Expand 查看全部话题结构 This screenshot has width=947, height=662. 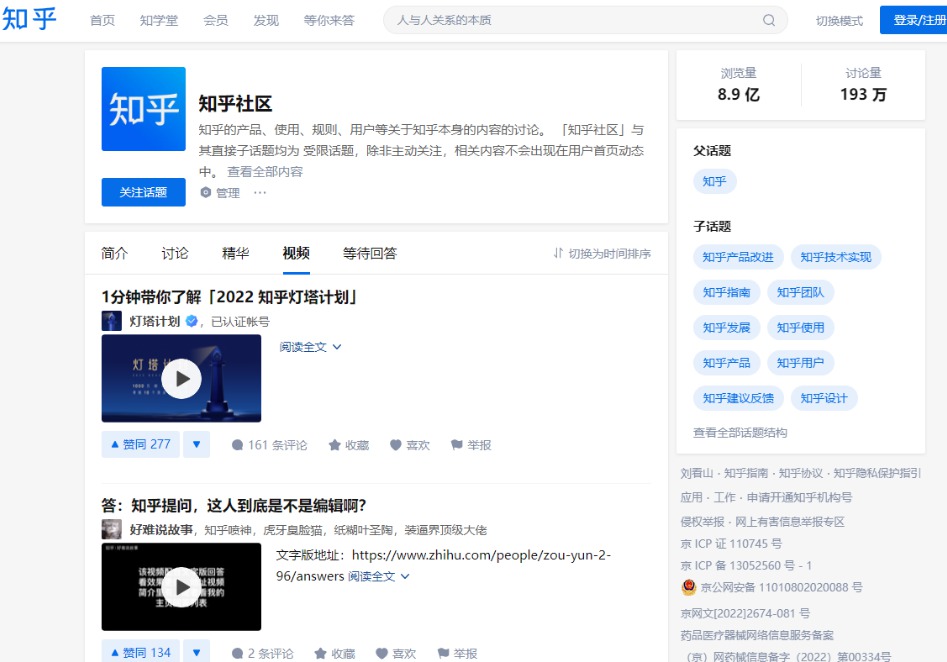(x=740, y=432)
